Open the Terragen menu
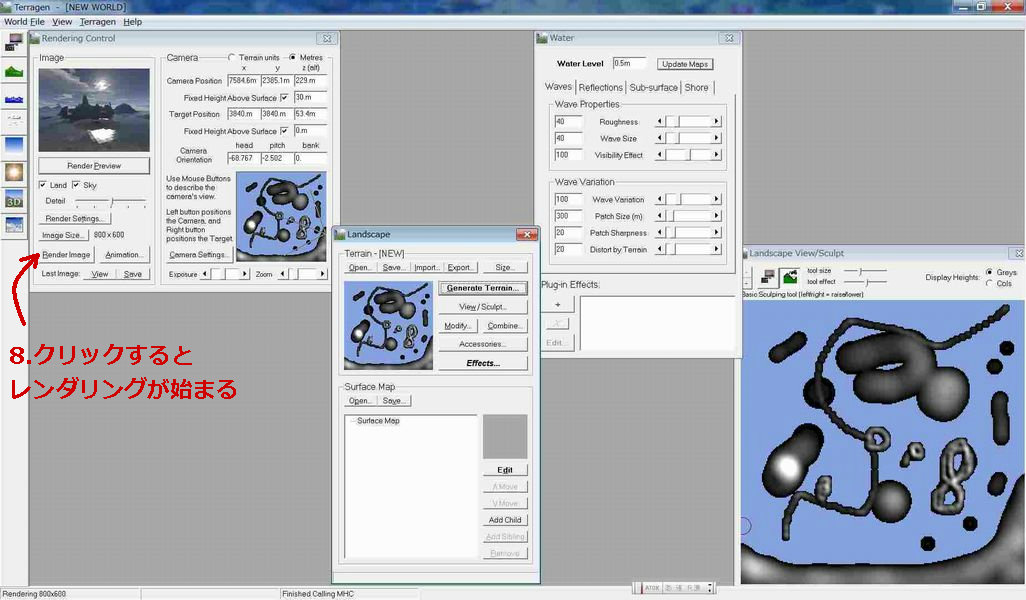 pos(97,22)
